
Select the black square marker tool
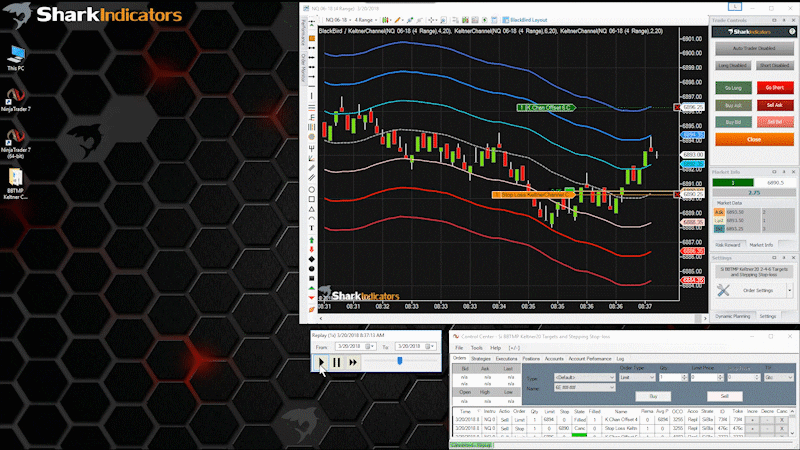tap(311, 279)
